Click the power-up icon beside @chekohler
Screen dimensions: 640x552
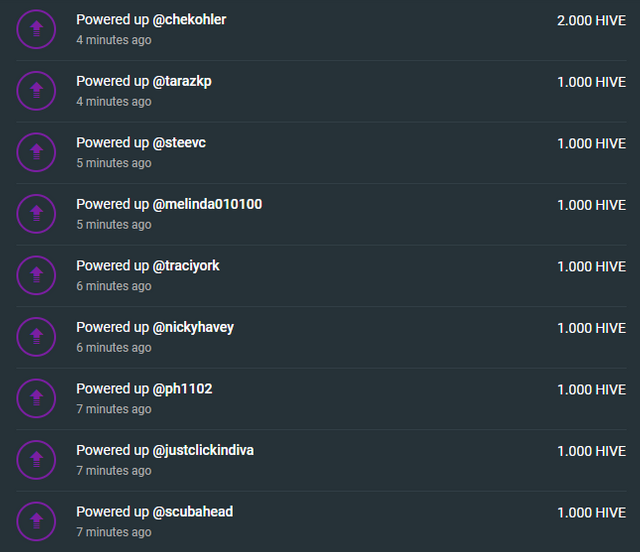click(36, 29)
